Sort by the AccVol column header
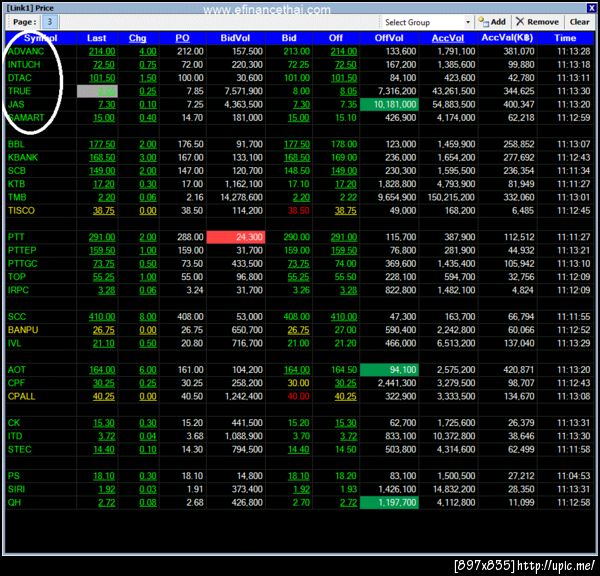This screenshot has height=576, width=600. [x=448, y=38]
